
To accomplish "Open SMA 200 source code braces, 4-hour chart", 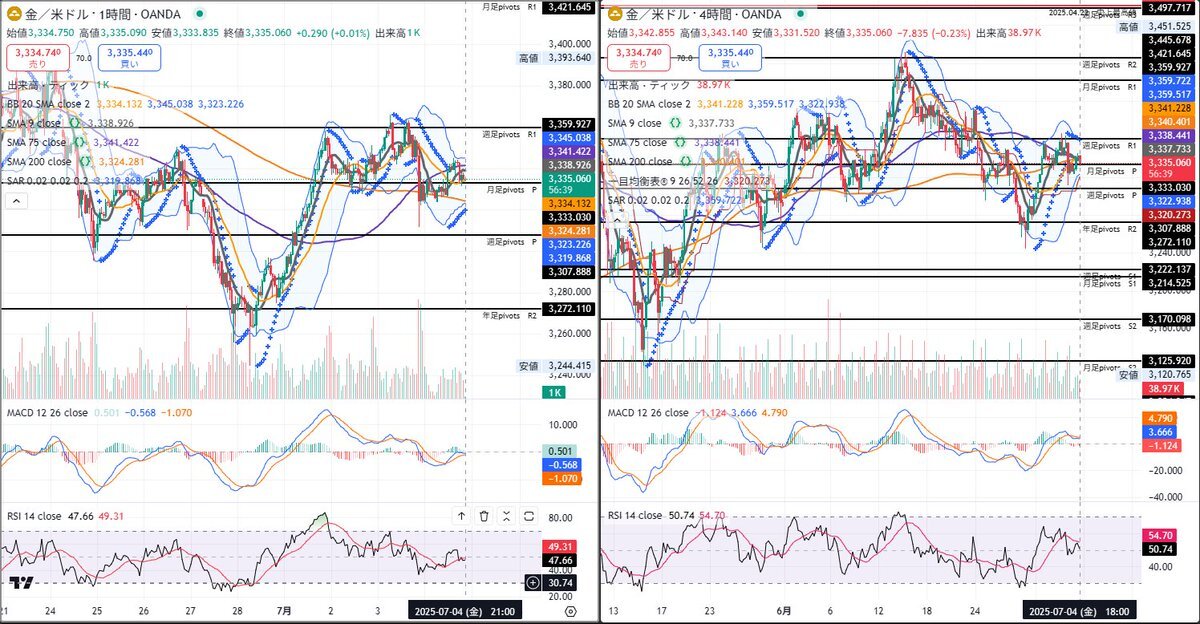I will pyautogui.click(x=685, y=161).
